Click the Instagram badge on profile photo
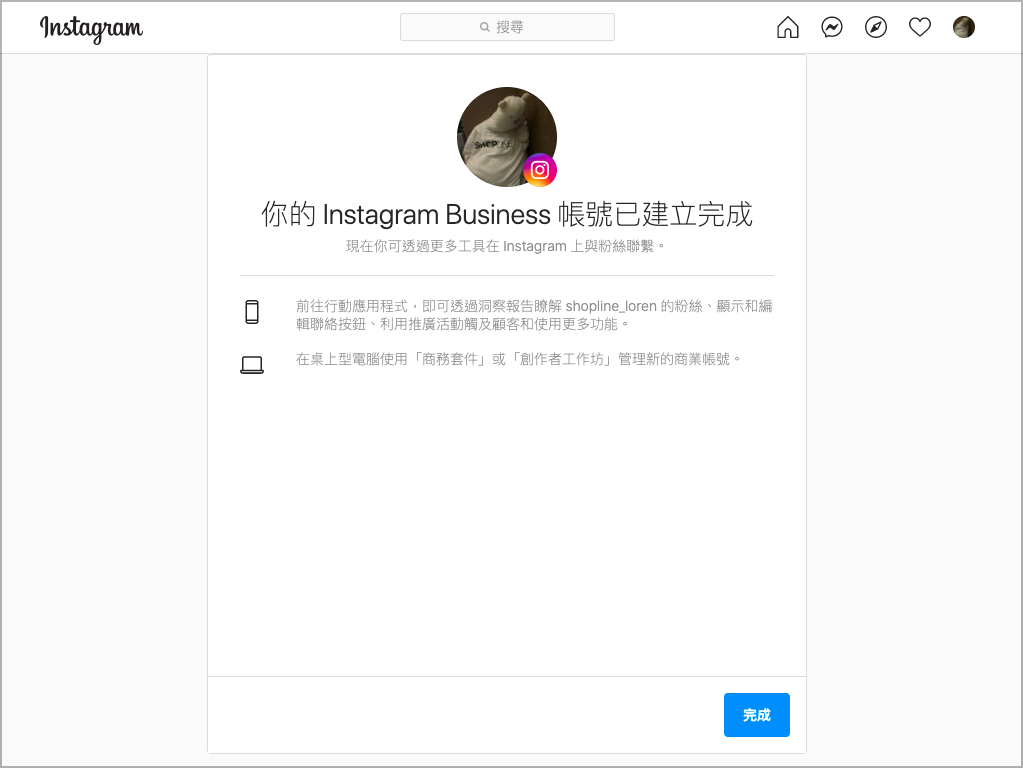 point(540,170)
